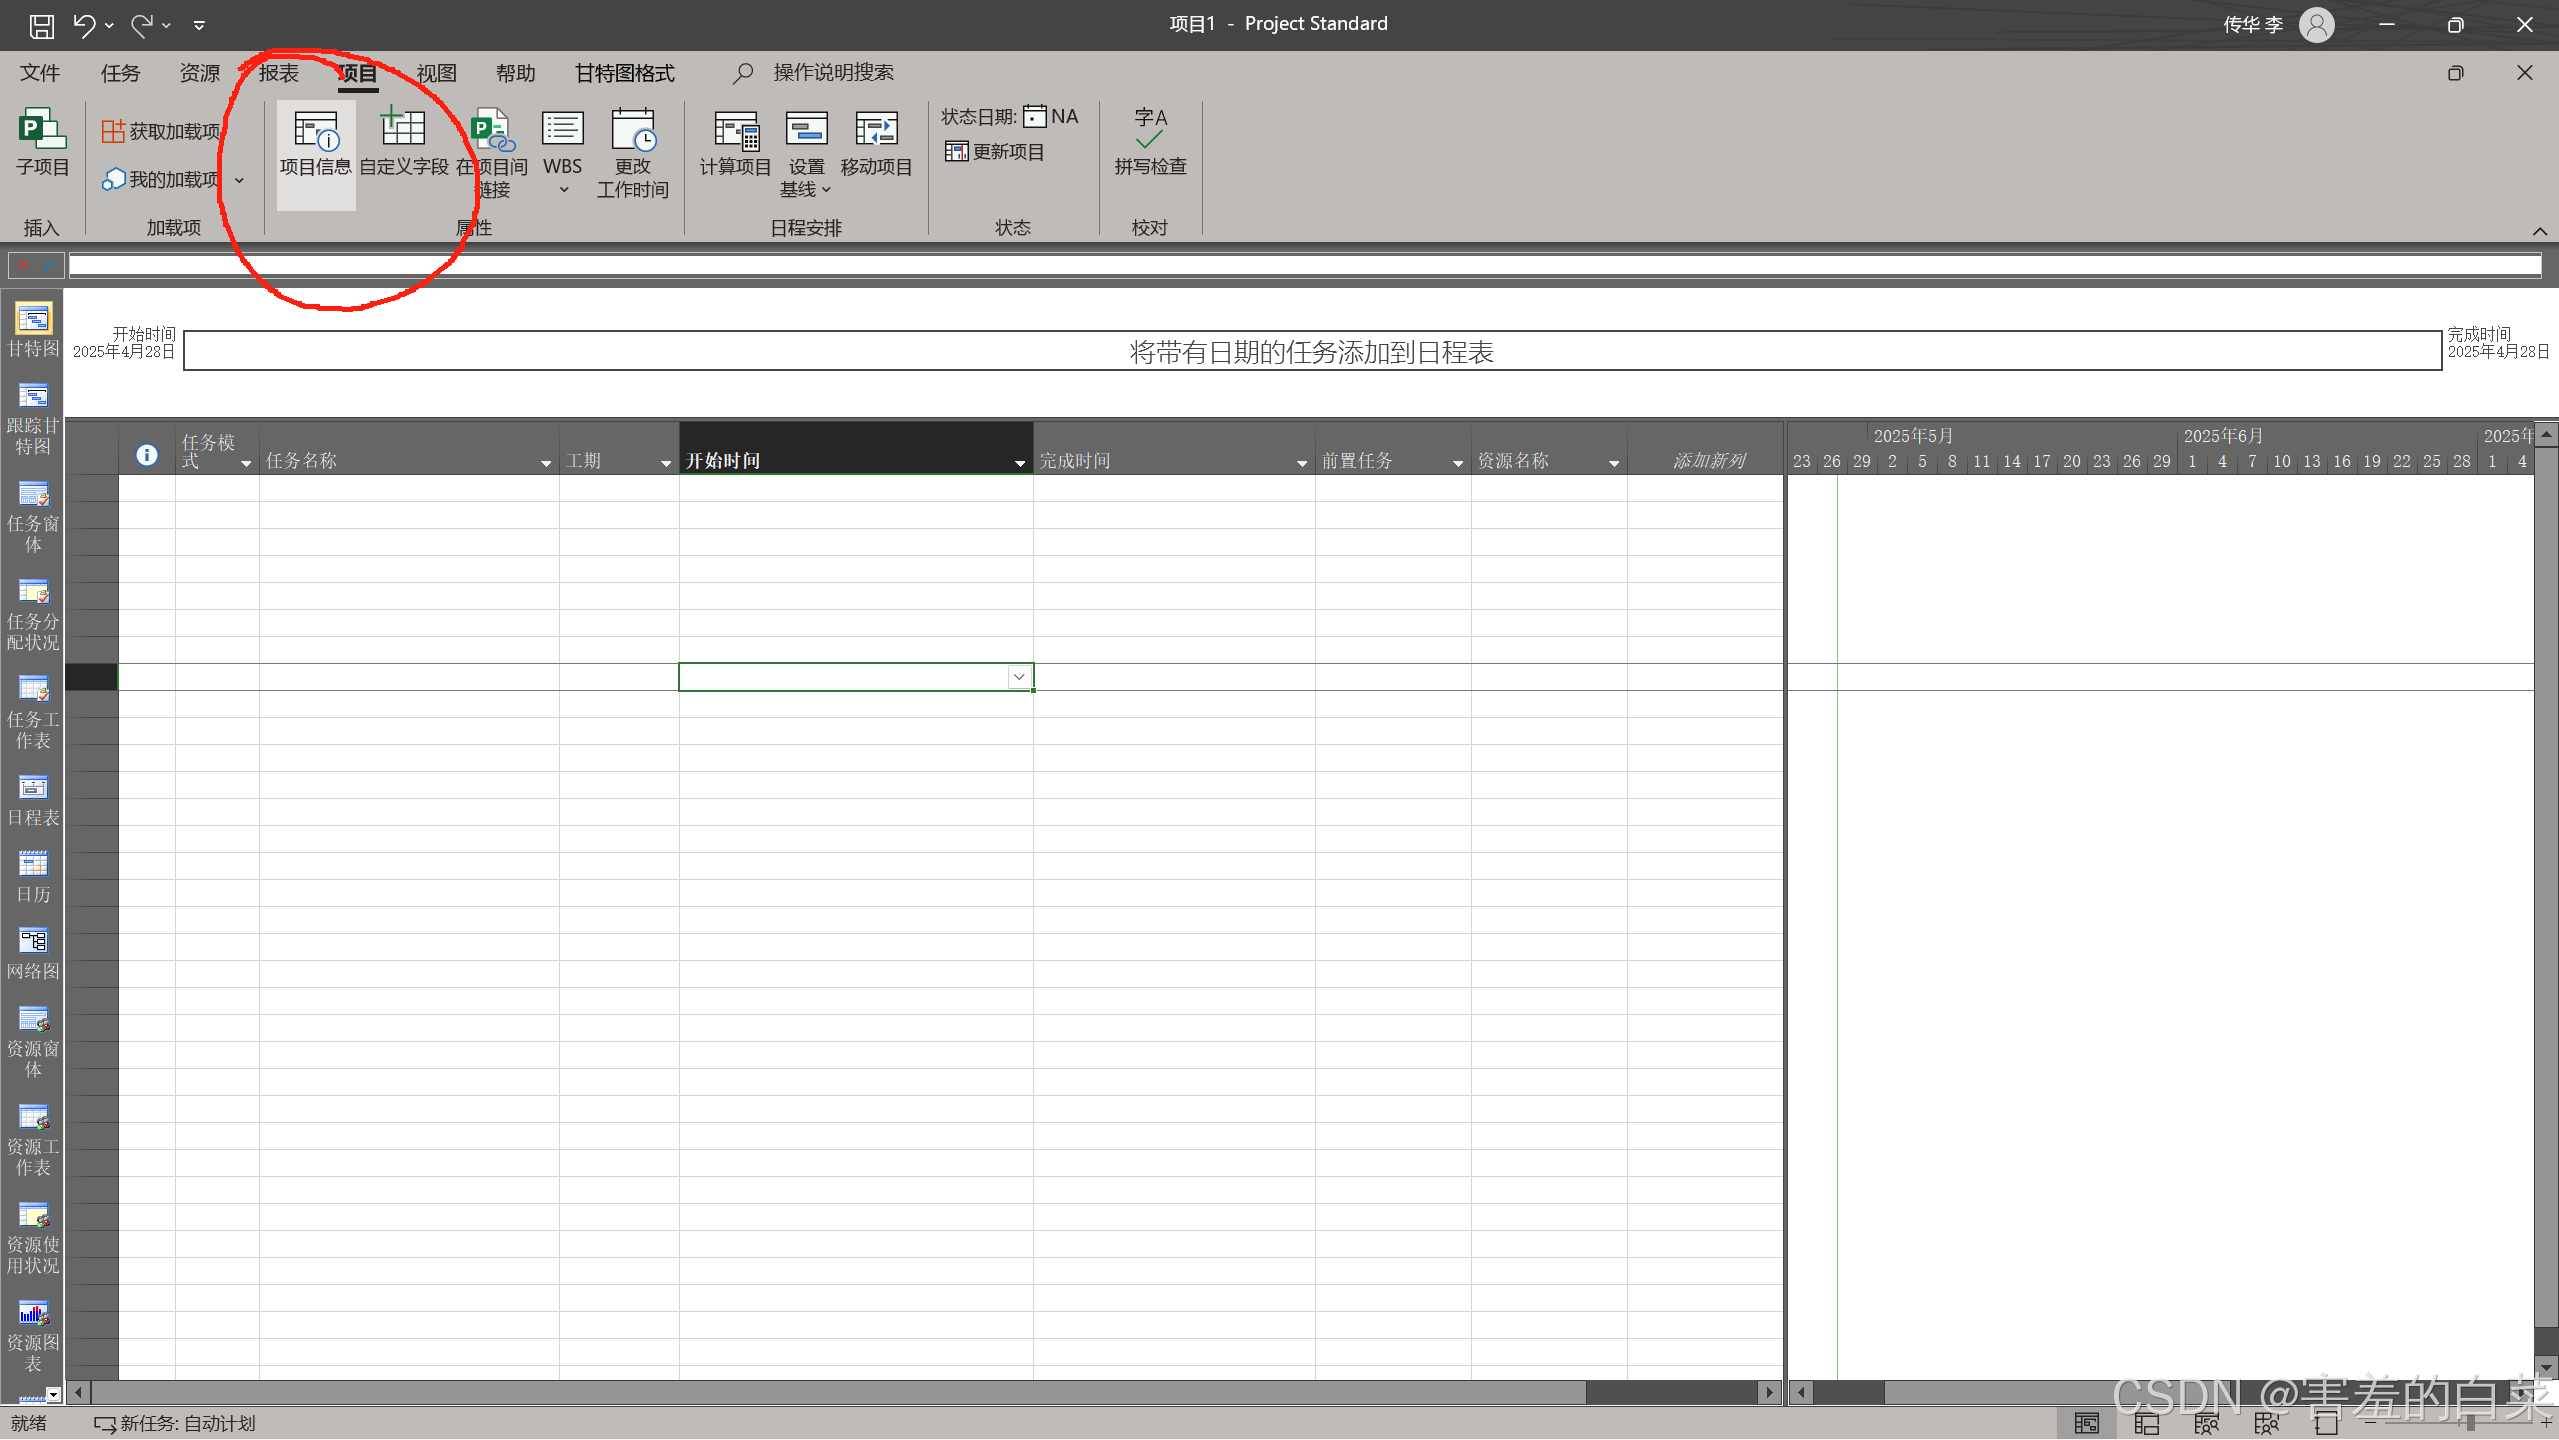Click the Update Project button
Image resolution: width=2559 pixels, height=1440 pixels.
(996, 152)
